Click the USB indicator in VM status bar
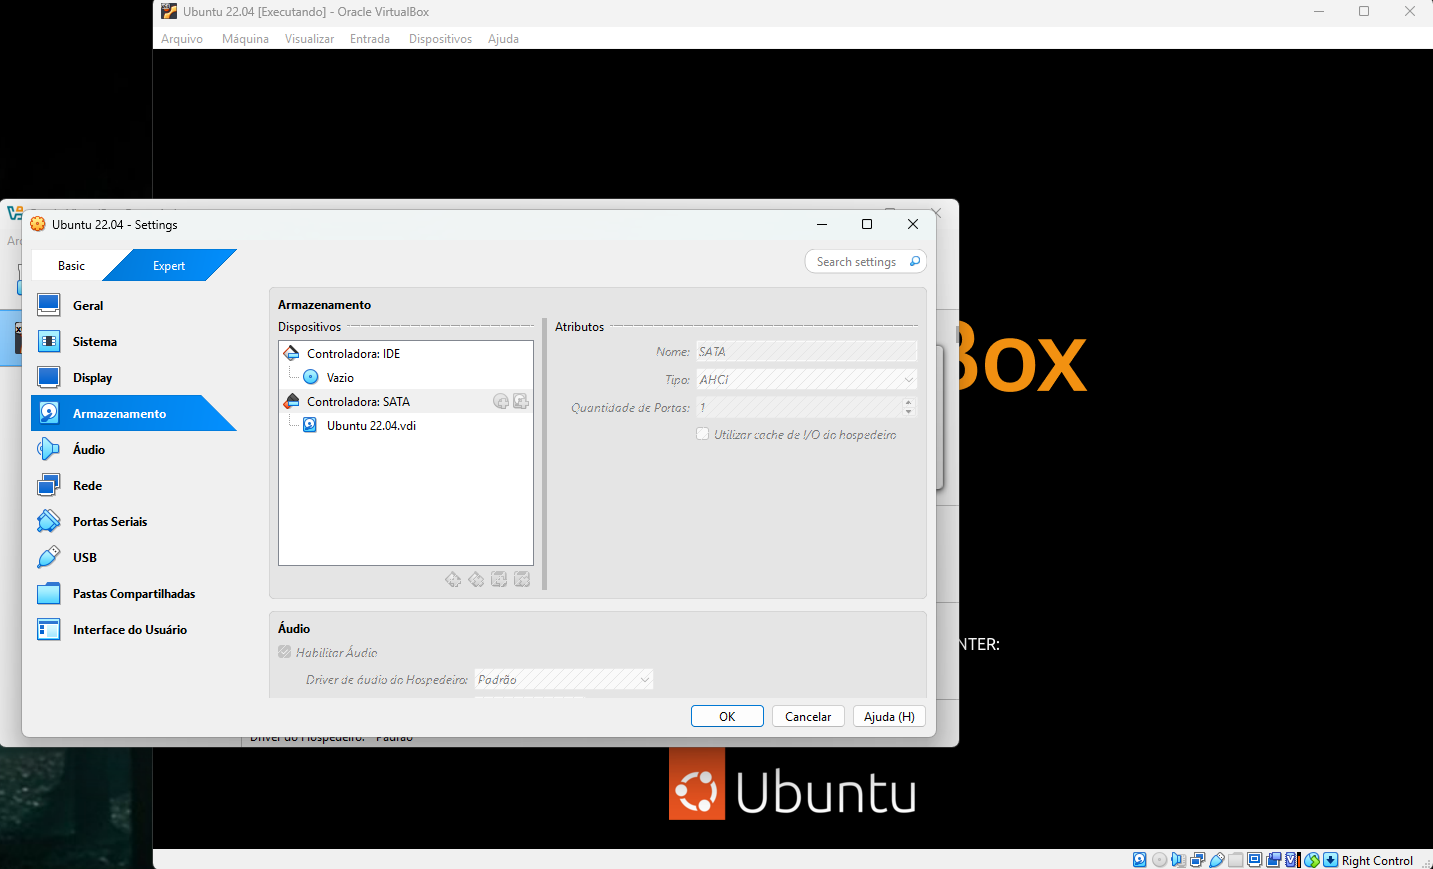Viewport: 1433px width, 869px height. pyautogui.click(x=1217, y=860)
